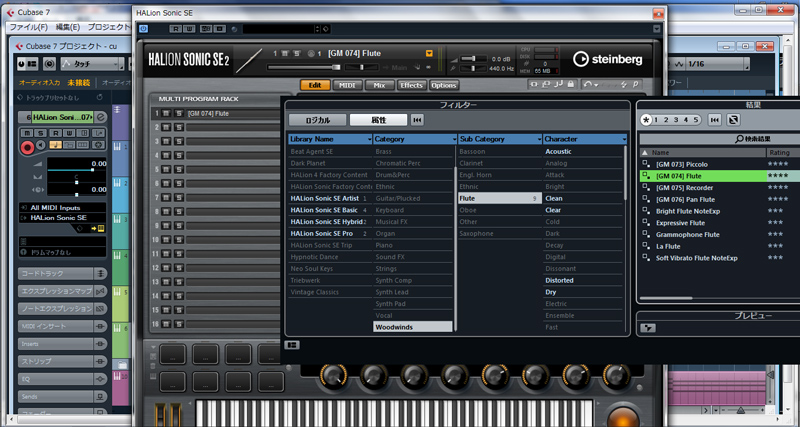Click the lock icon in HALion toolbar
The width and height of the screenshot is (800, 427).
(570, 84)
